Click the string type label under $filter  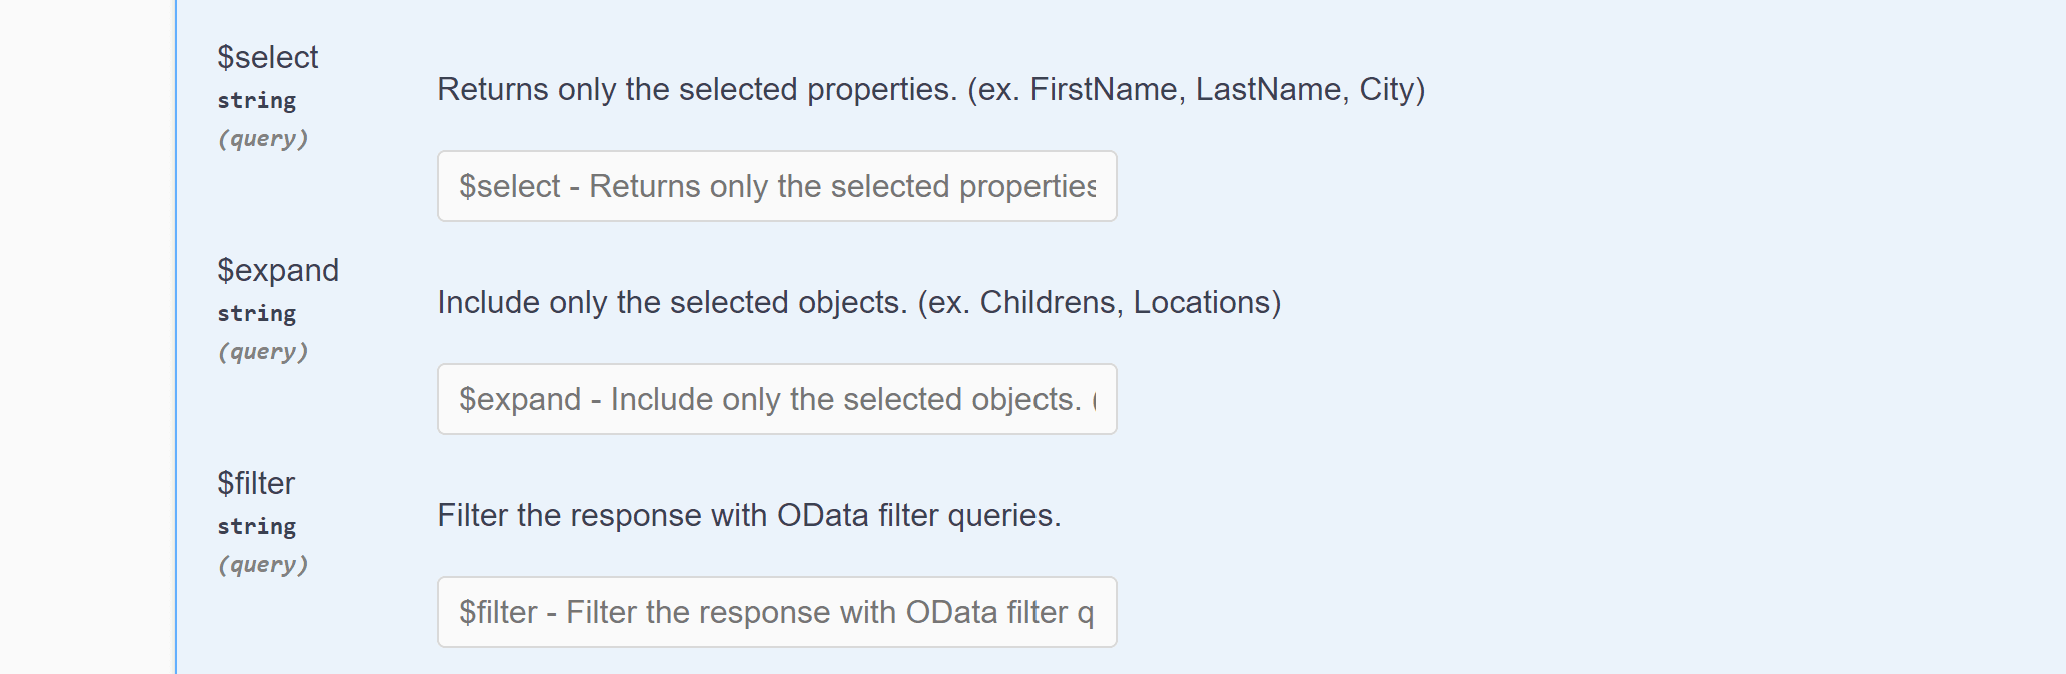coord(256,525)
